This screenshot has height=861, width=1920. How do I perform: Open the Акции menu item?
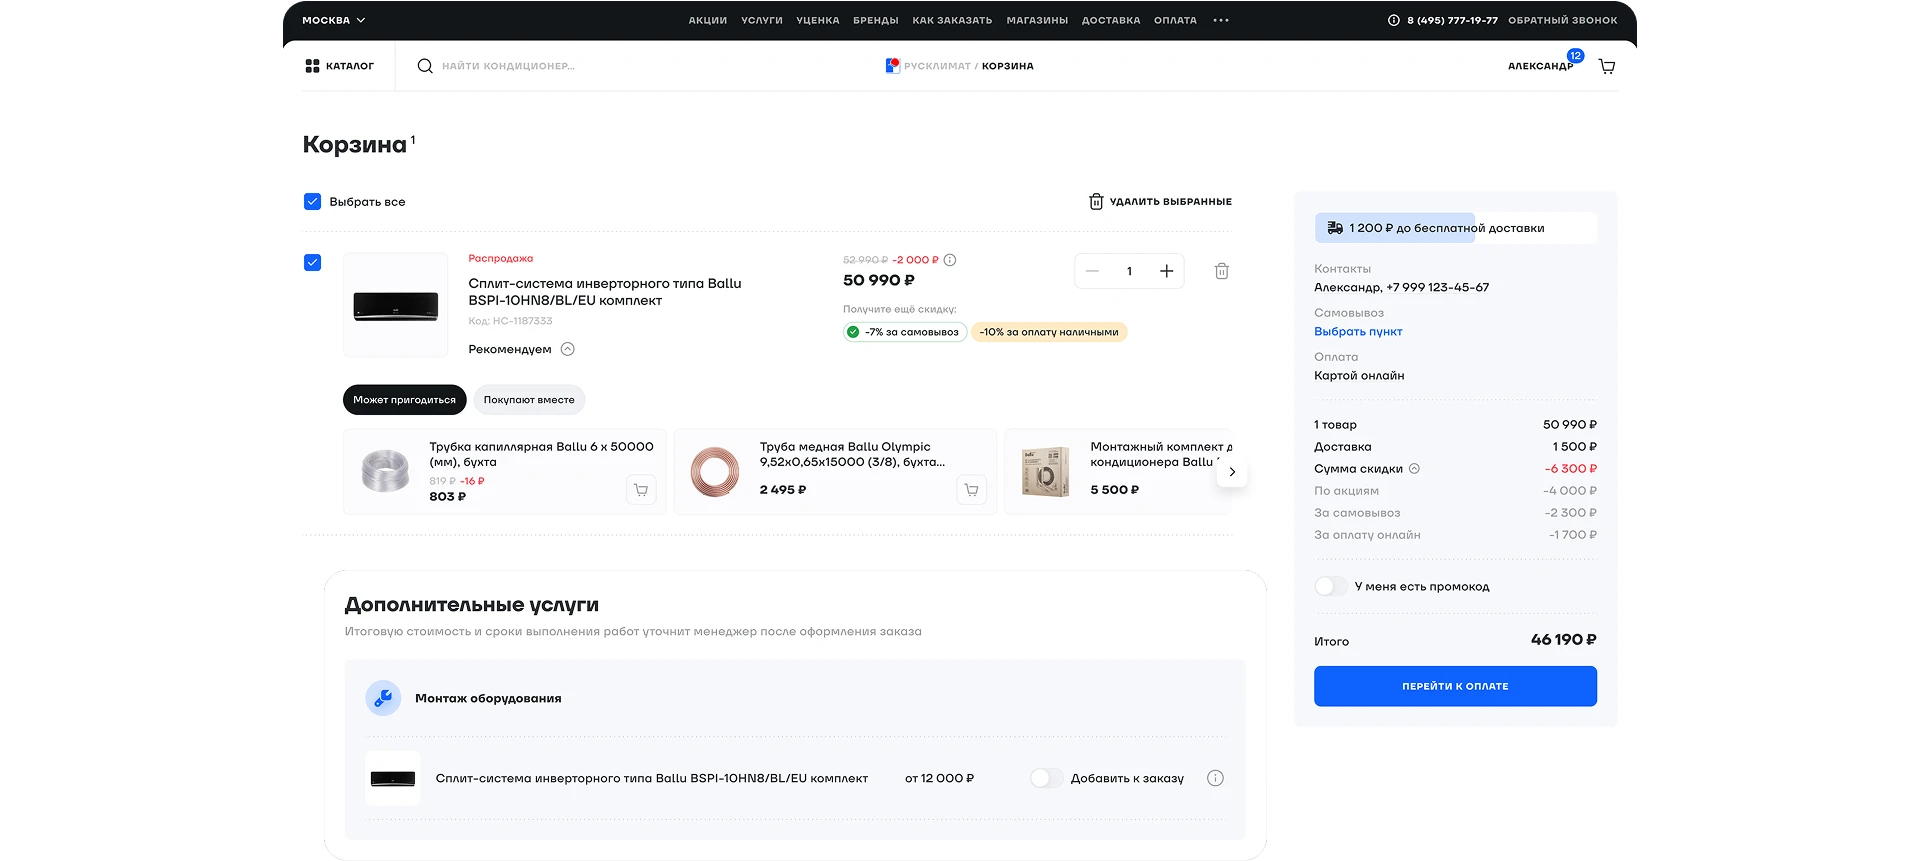click(708, 20)
